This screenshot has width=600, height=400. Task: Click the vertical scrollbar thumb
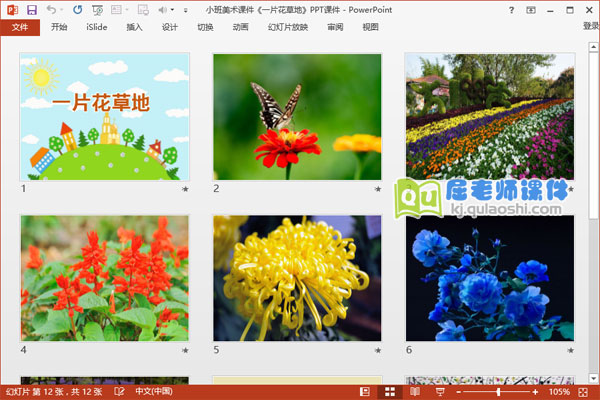(593, 136)
